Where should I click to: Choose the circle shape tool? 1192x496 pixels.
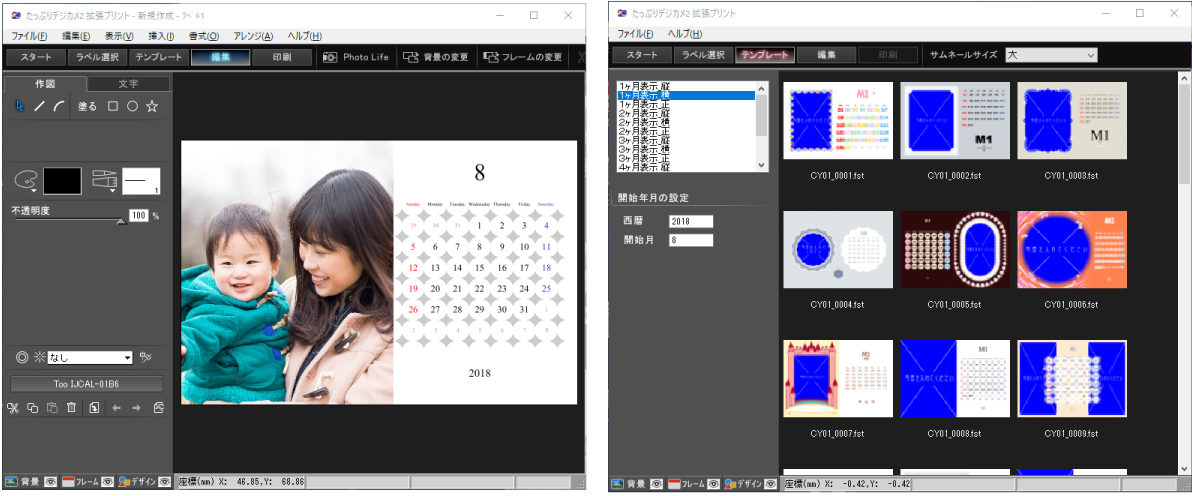[132, 106]
